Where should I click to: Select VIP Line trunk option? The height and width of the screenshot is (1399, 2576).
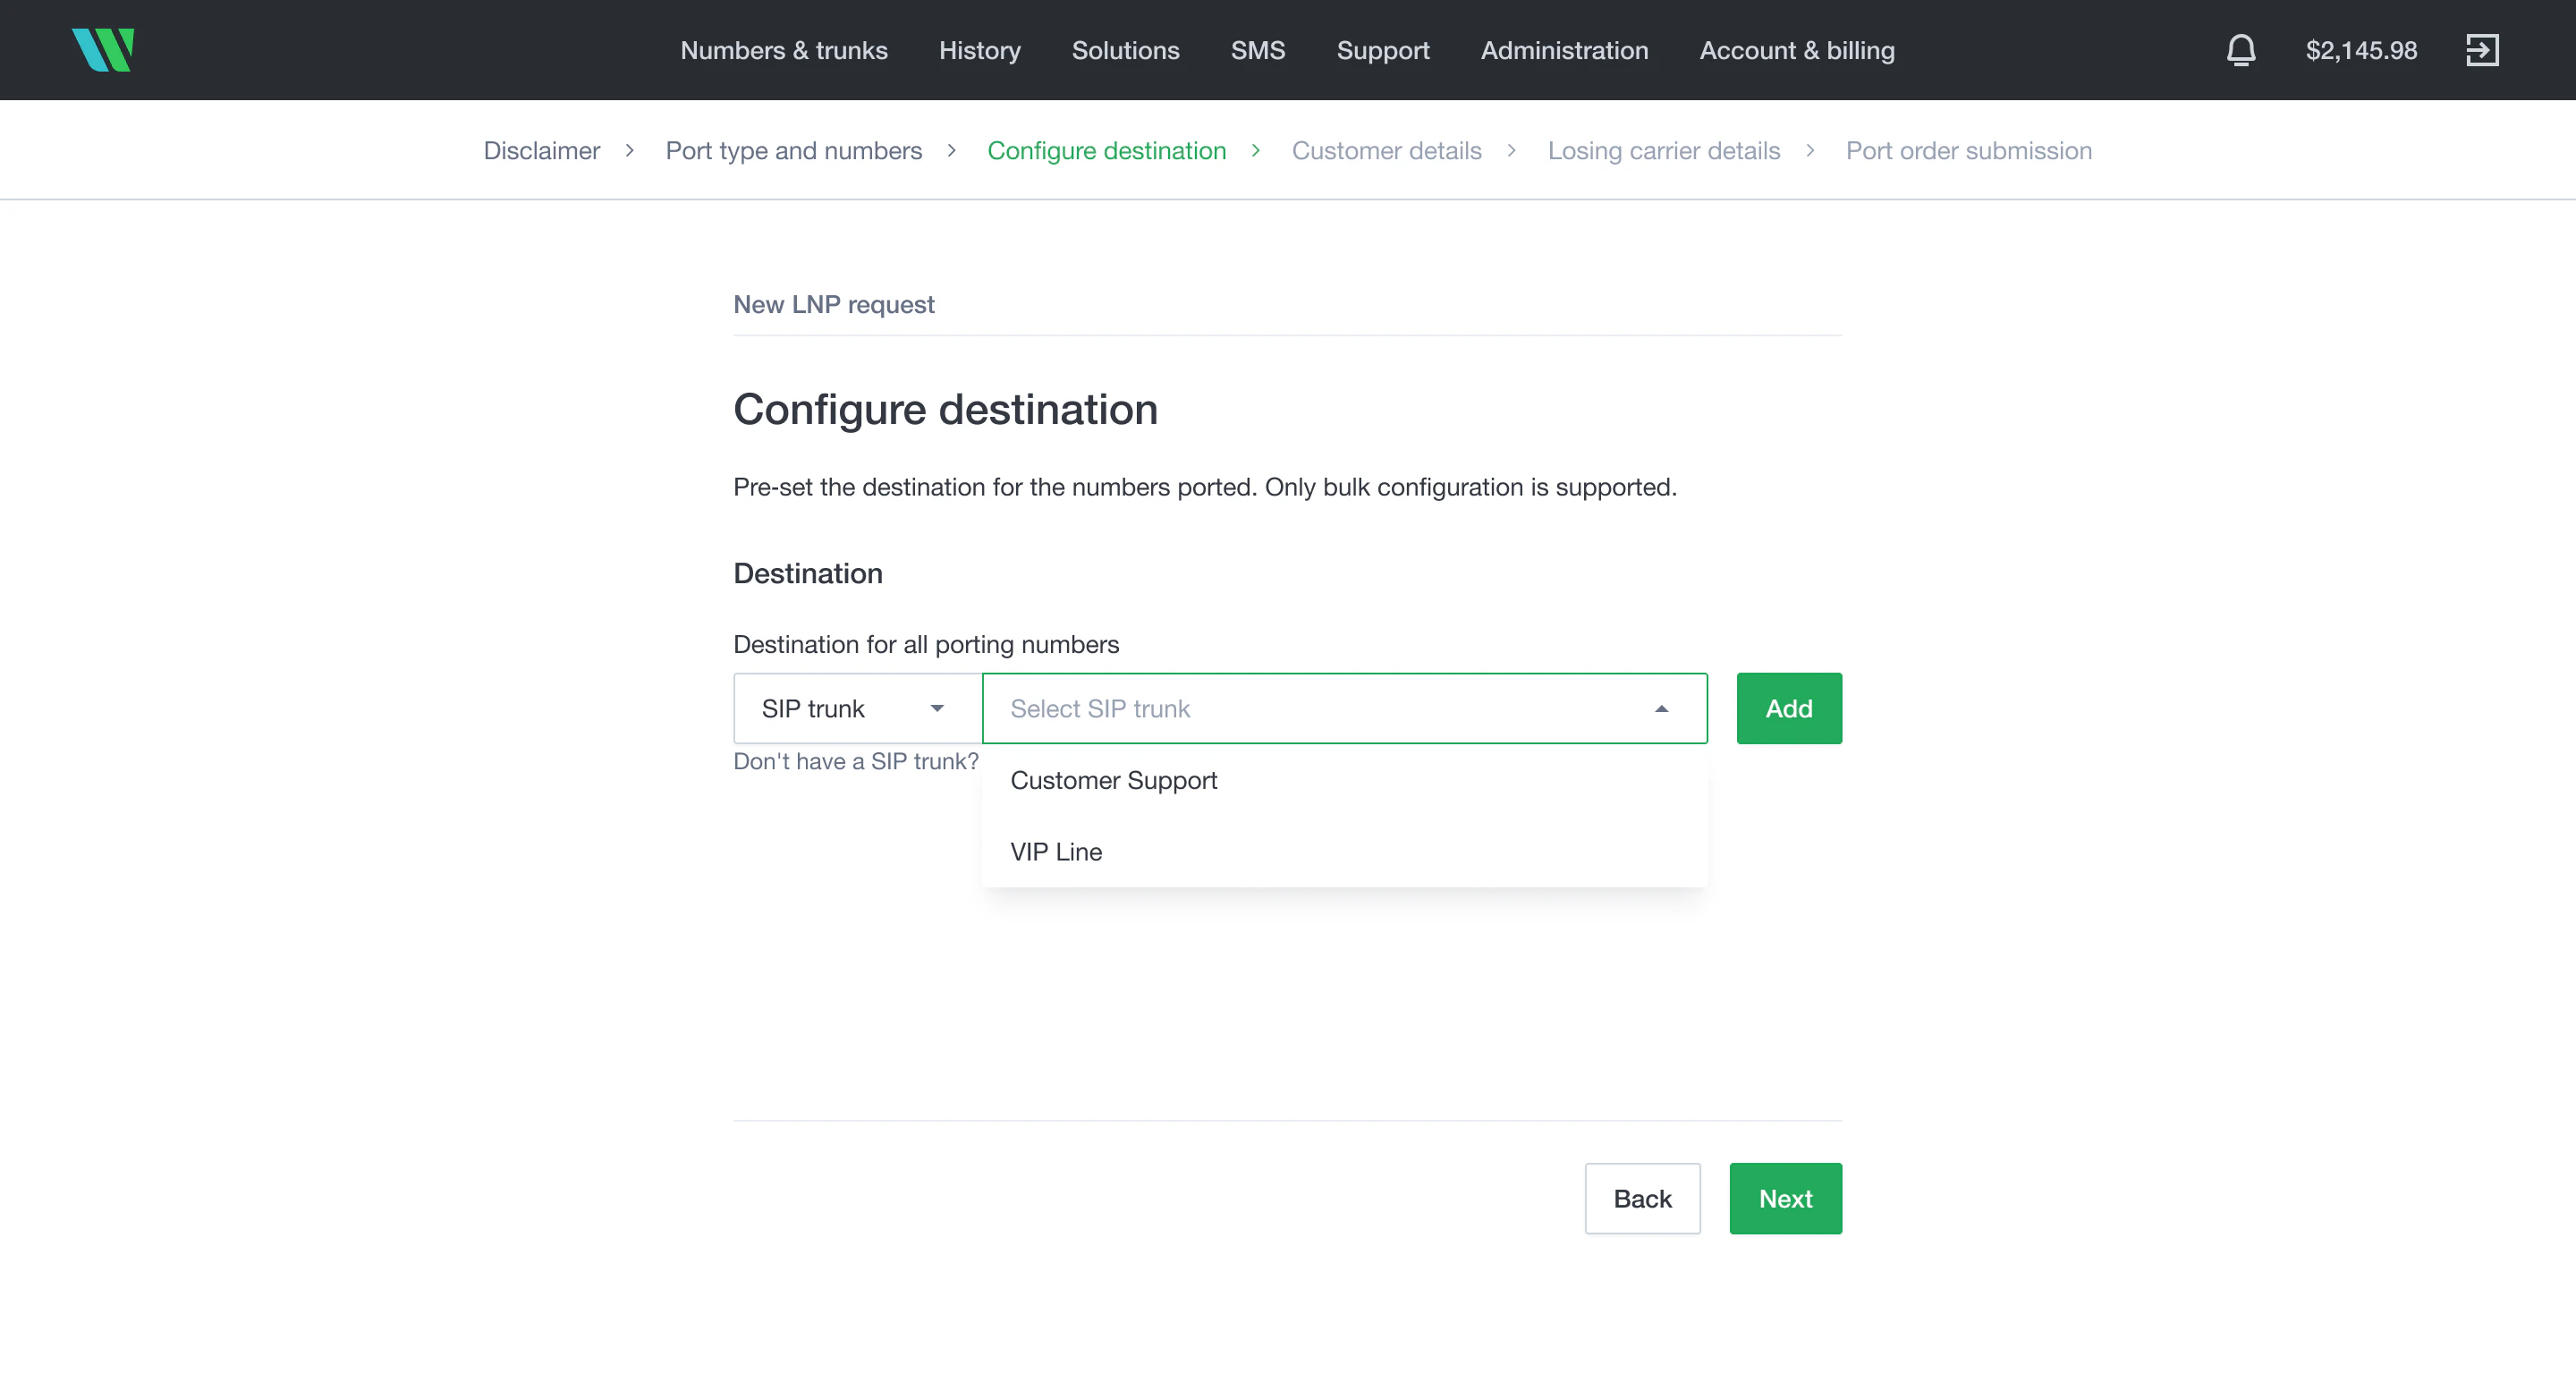point(1056,851)
